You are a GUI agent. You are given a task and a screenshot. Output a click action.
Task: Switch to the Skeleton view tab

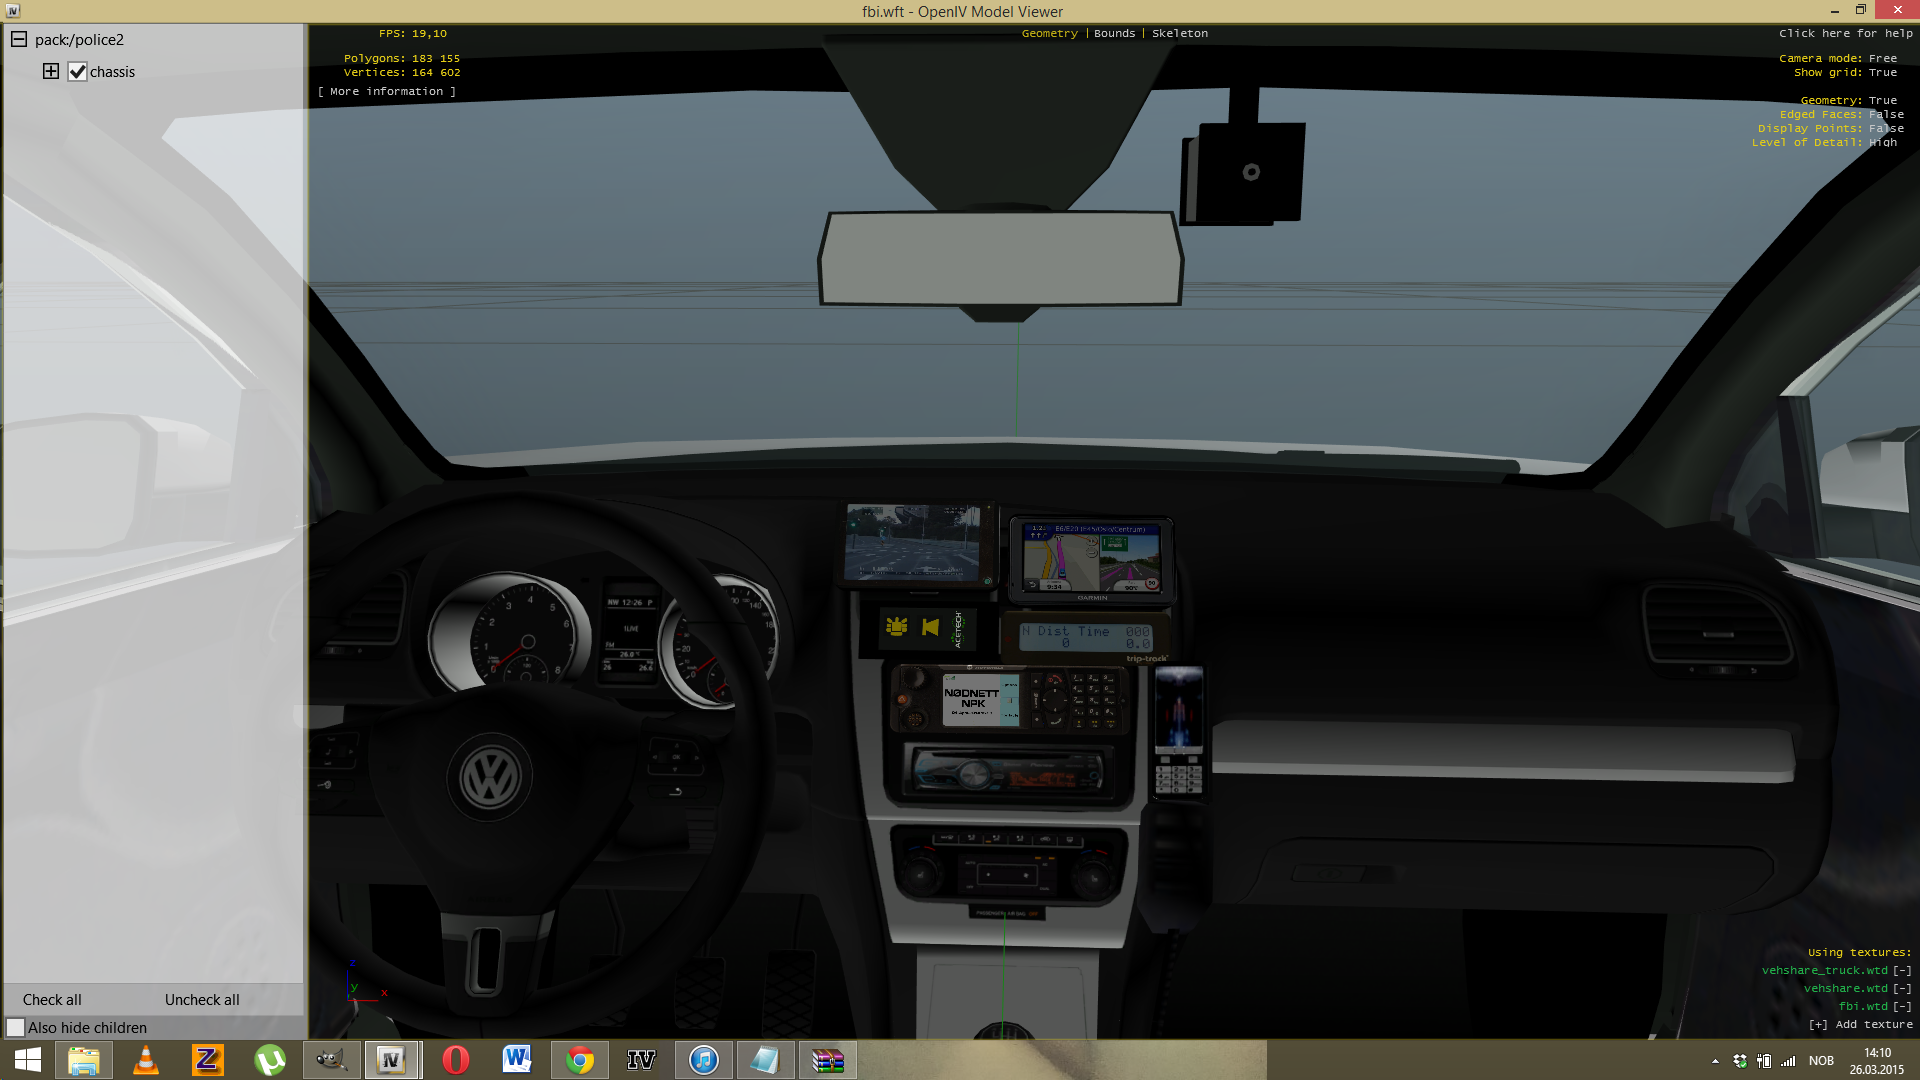(x=1179, y=33)
